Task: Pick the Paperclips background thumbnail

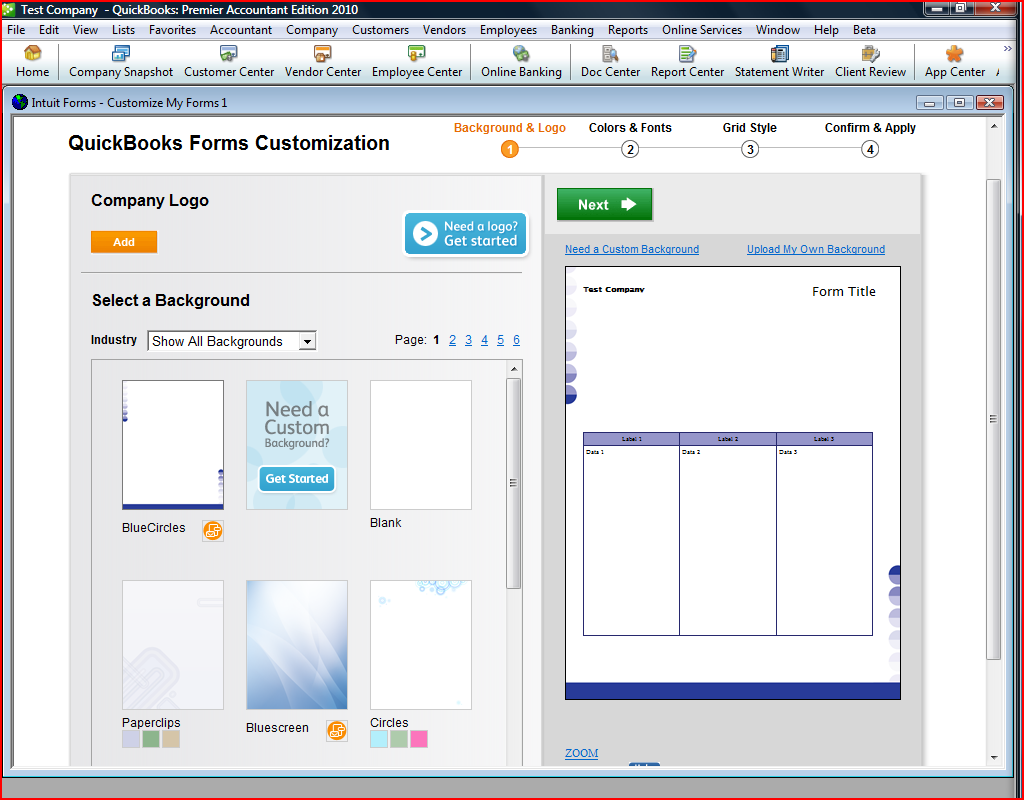Action: [173, 645]
